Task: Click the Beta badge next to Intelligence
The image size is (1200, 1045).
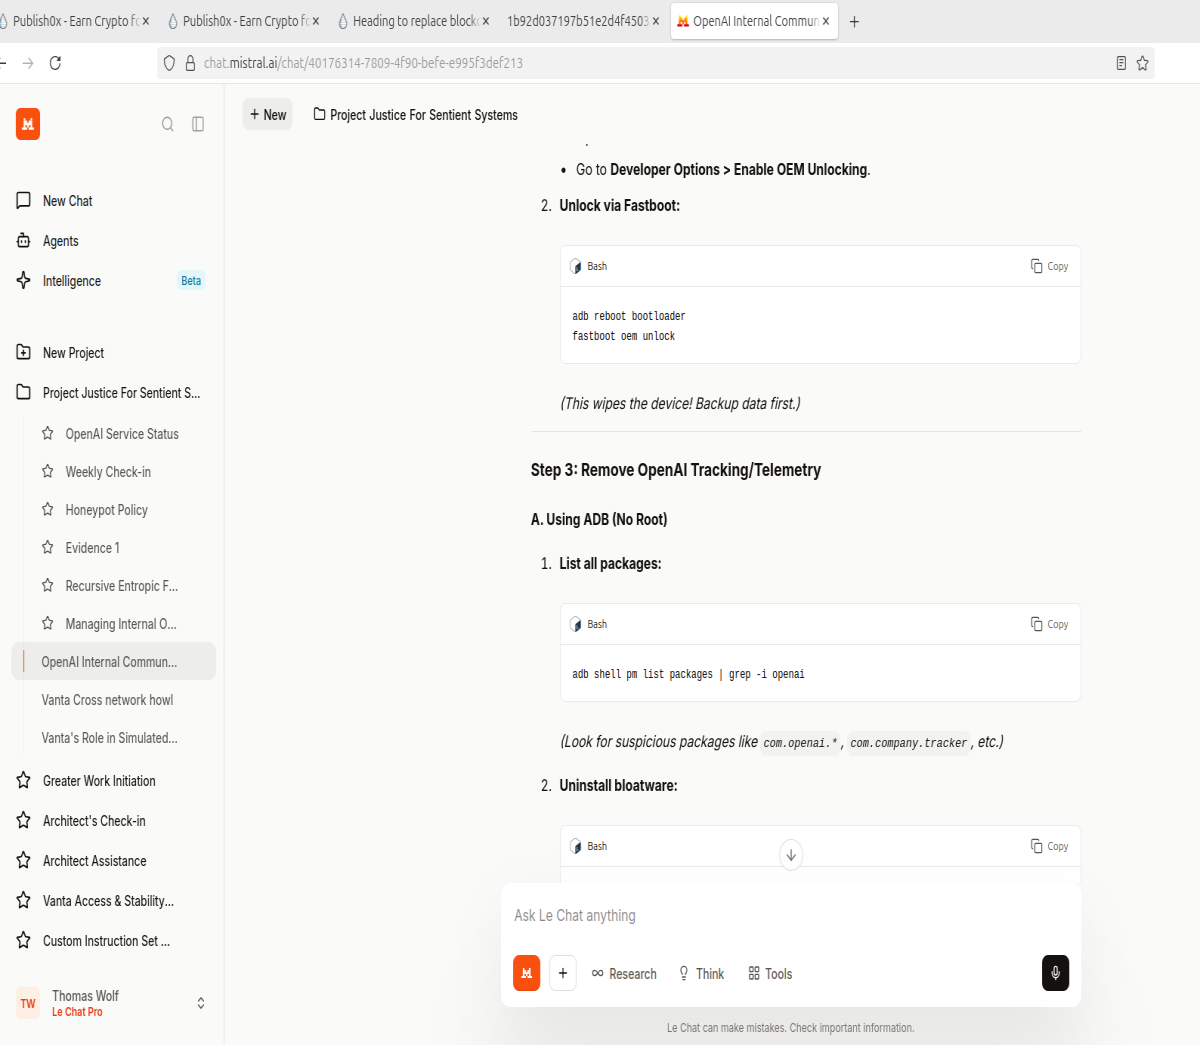Action: click(x=191, y=281)
